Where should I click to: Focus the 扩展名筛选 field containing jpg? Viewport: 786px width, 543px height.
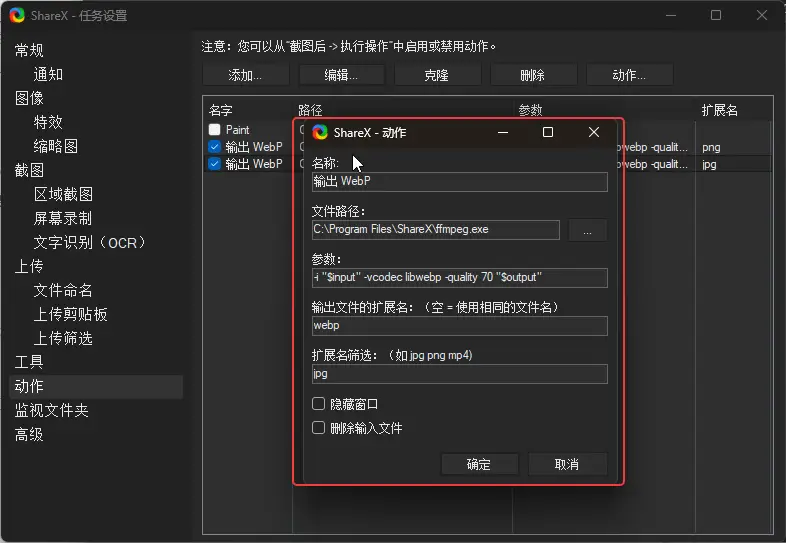coord(460,374)
